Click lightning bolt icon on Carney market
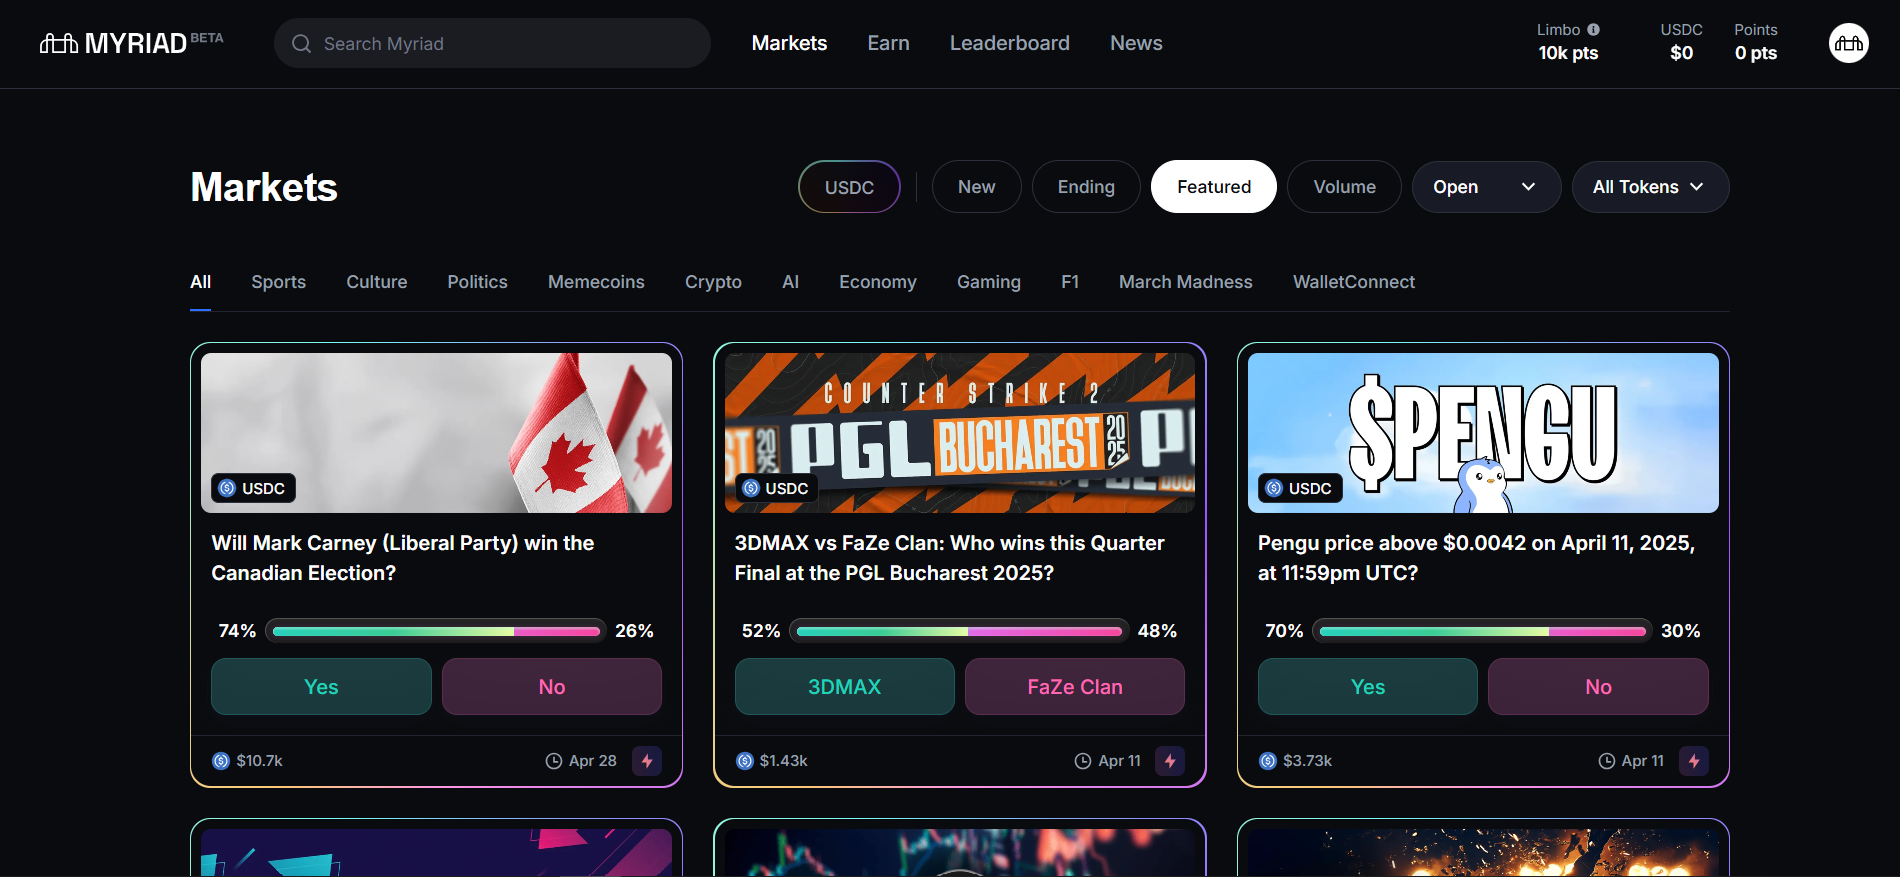The image size is (1900, 877). click(x=647, y=761)
